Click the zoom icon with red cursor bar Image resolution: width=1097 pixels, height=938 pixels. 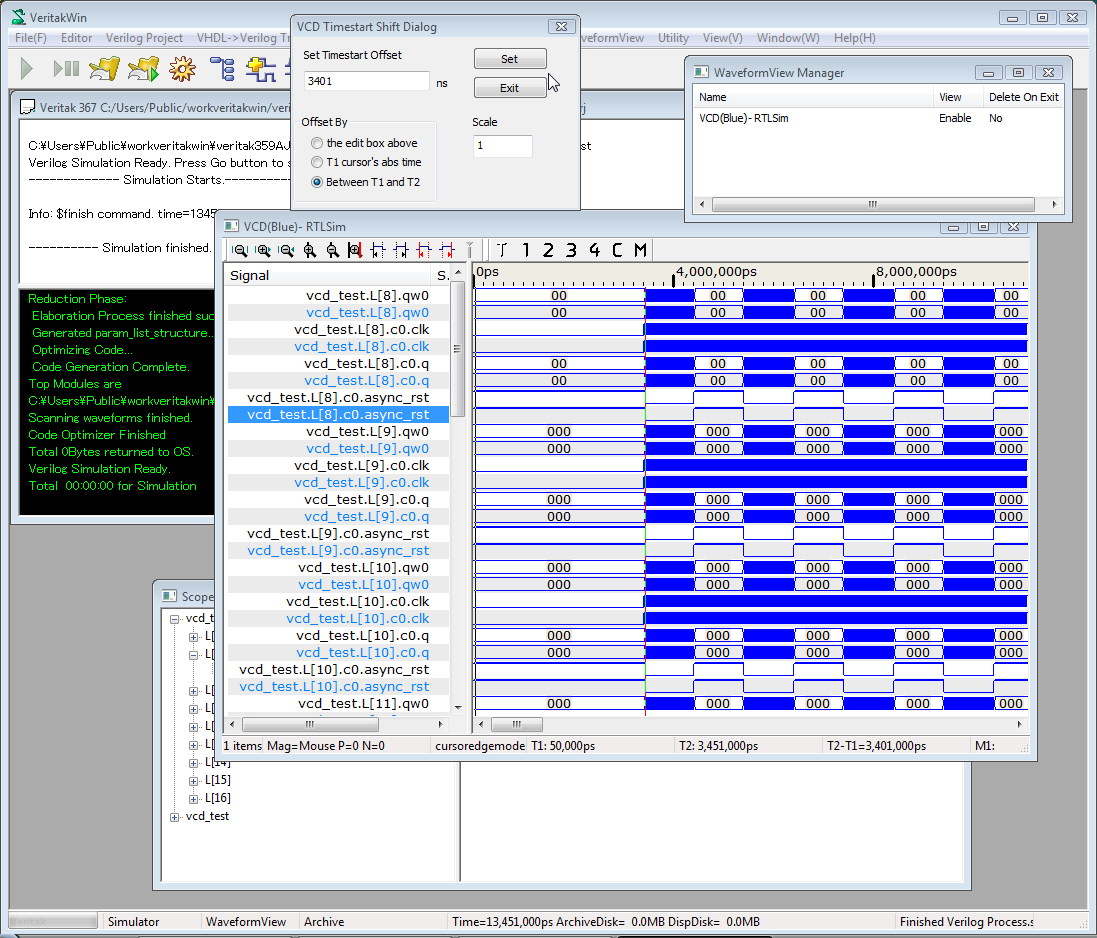[355, 250]
